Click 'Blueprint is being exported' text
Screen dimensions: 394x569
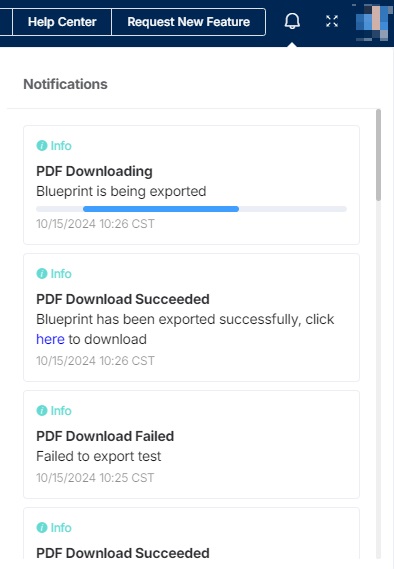(121, 191)
